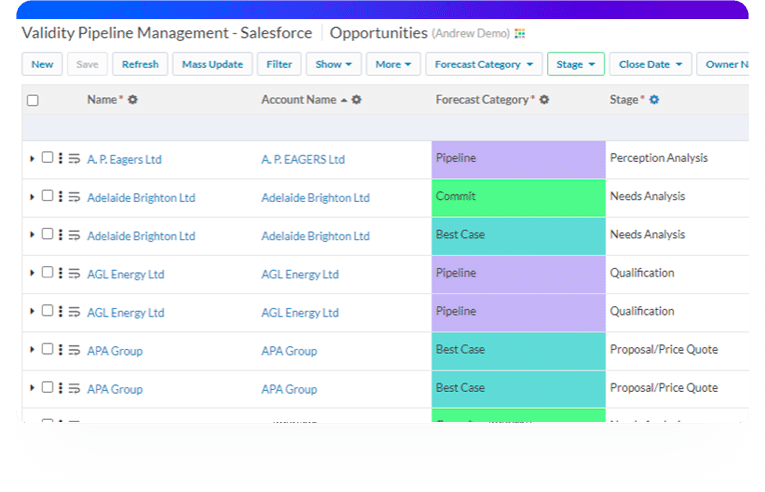Open the Forecast Category toolbar dropdown
The width and height of the screenshot is (765, 492).
[483, 64]
